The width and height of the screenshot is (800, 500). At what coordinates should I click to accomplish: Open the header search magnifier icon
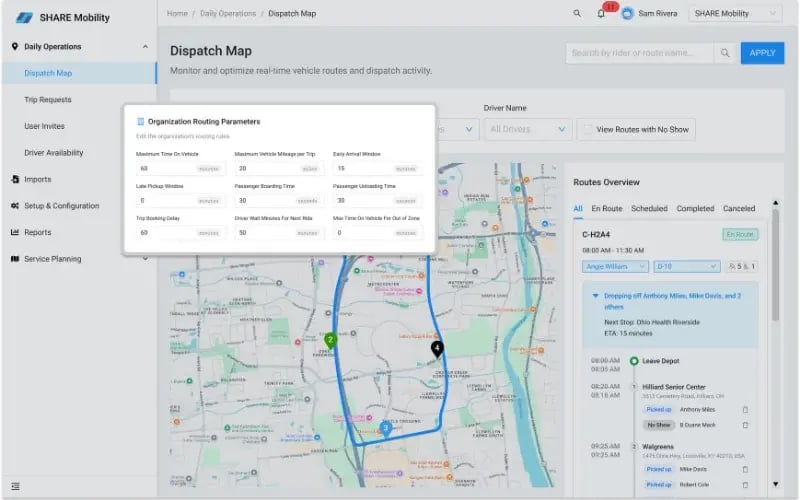click(x=577, y=13)
